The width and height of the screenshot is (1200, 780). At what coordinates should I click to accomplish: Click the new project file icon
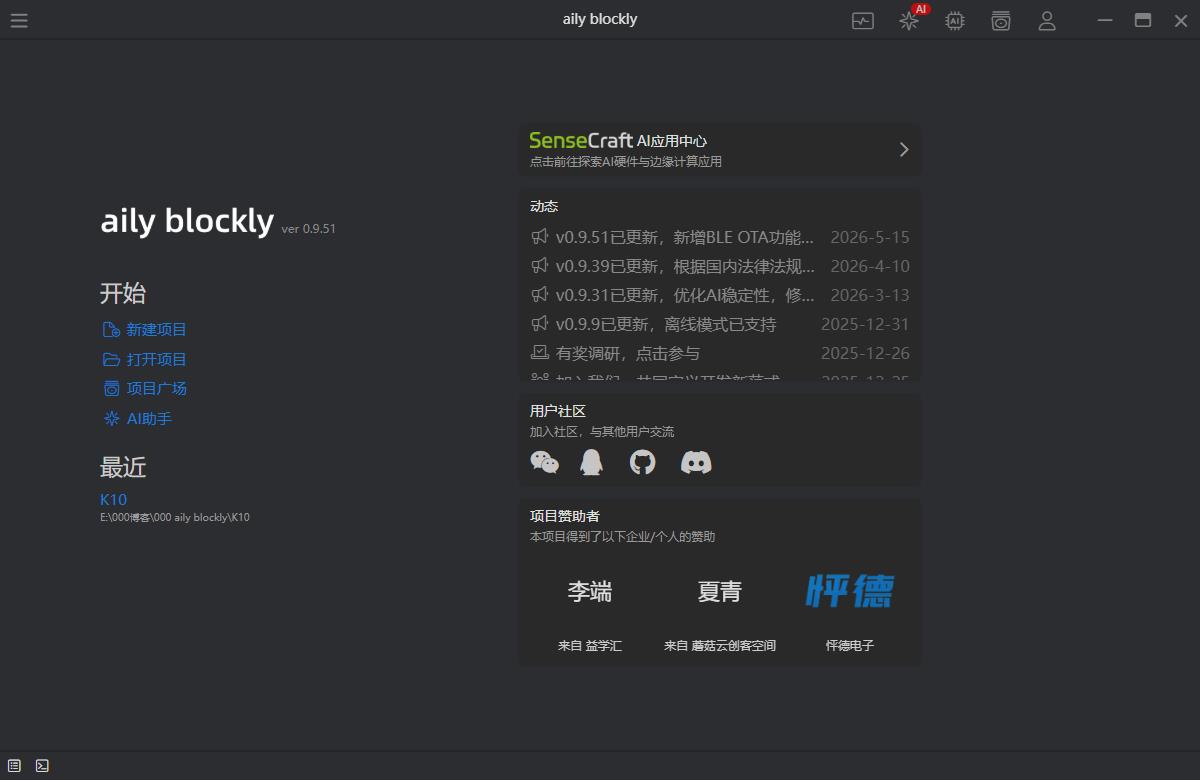pyautogui.click(x=111, y=330)
